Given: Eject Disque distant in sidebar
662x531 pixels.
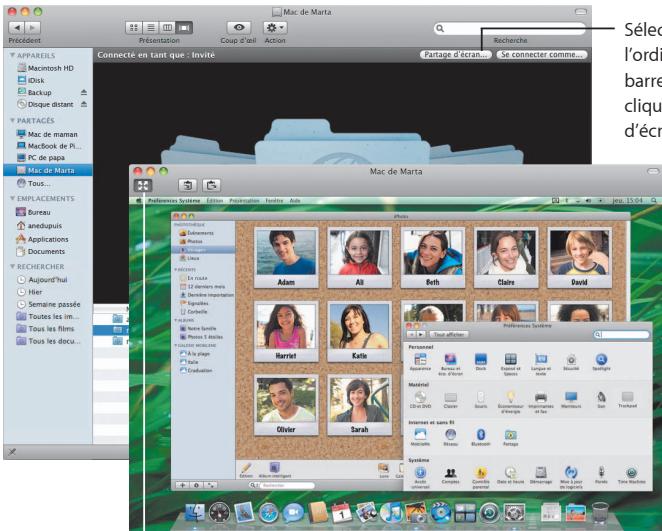Looking at the screenshot, I should coord(84,104).
